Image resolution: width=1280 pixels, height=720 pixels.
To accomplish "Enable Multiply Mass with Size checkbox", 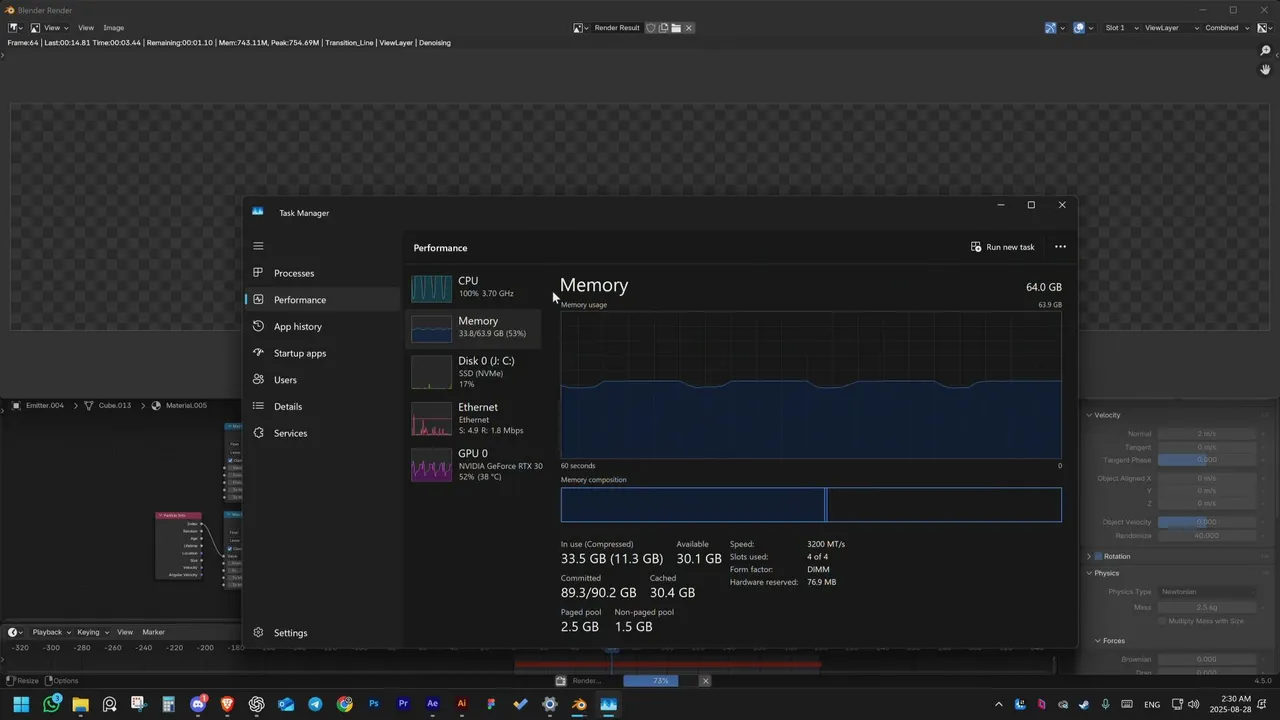I will (x=1162, y=621).
